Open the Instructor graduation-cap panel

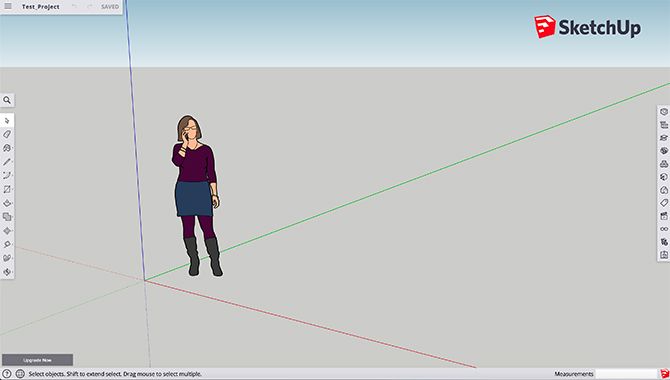664,138
